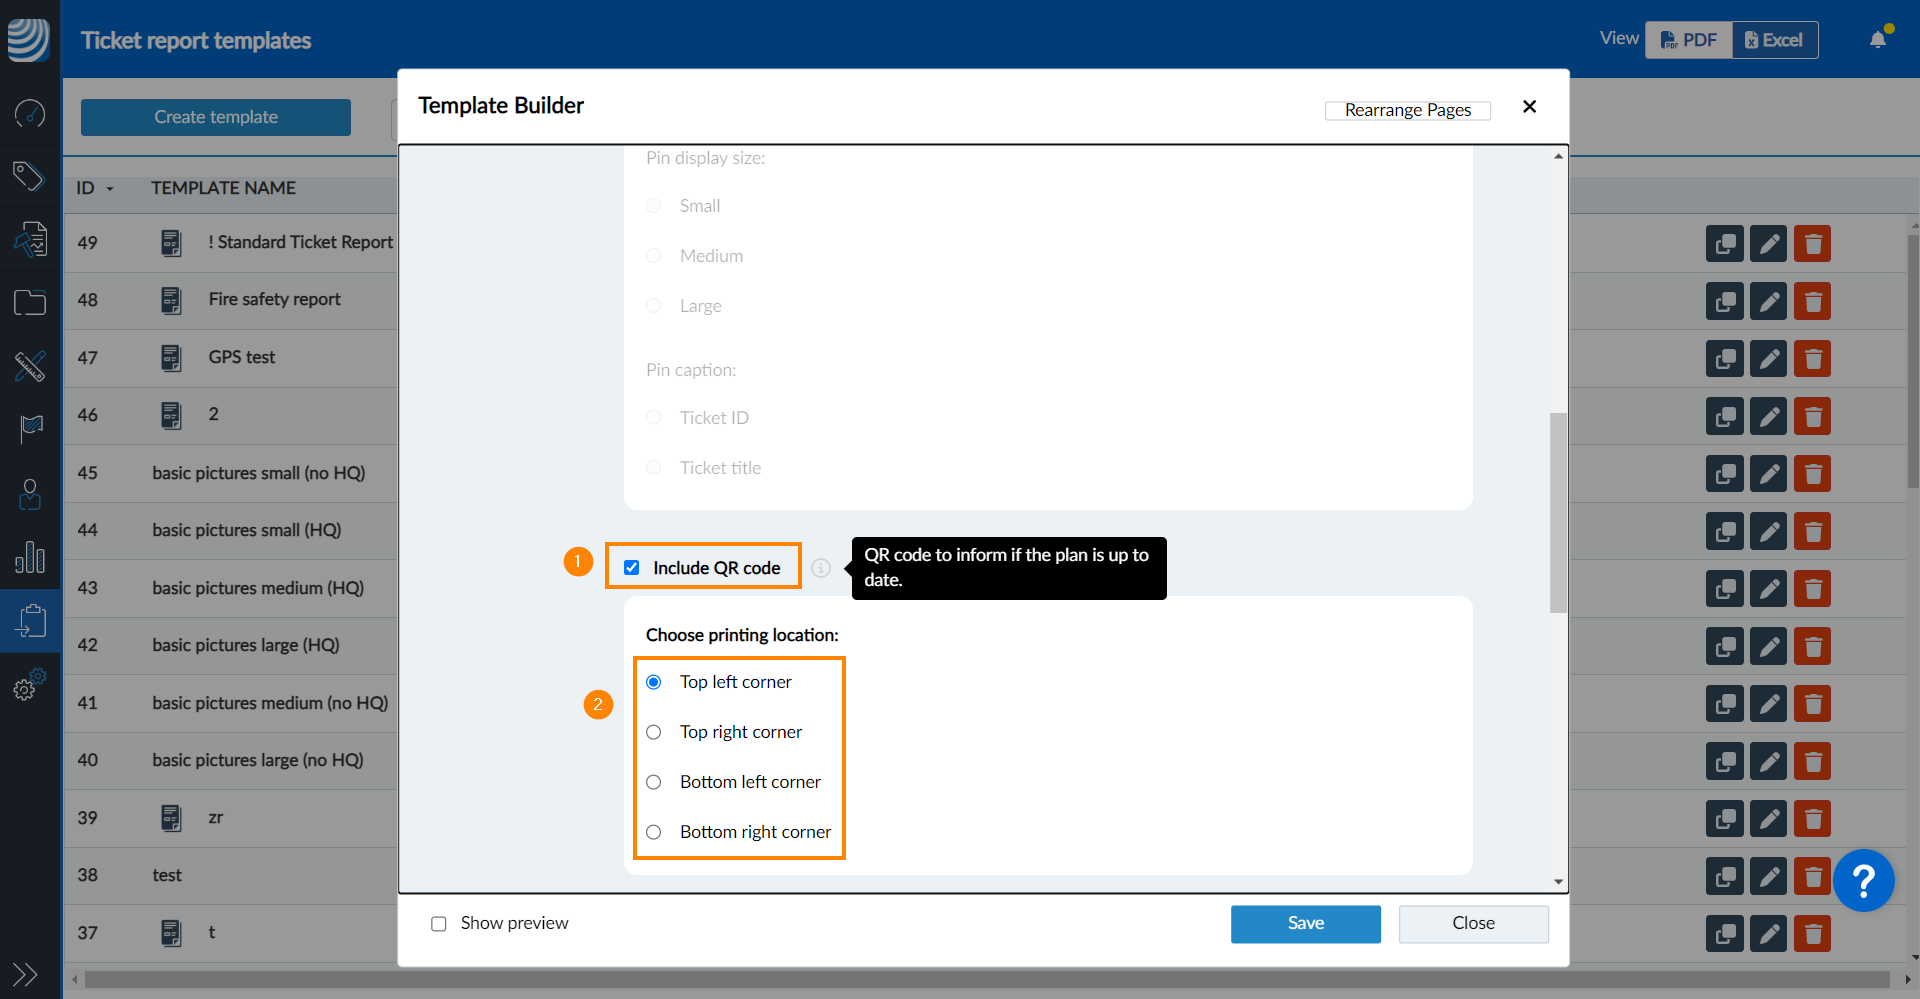Open the statistics bar chart sidebar icon

[29, 557]
